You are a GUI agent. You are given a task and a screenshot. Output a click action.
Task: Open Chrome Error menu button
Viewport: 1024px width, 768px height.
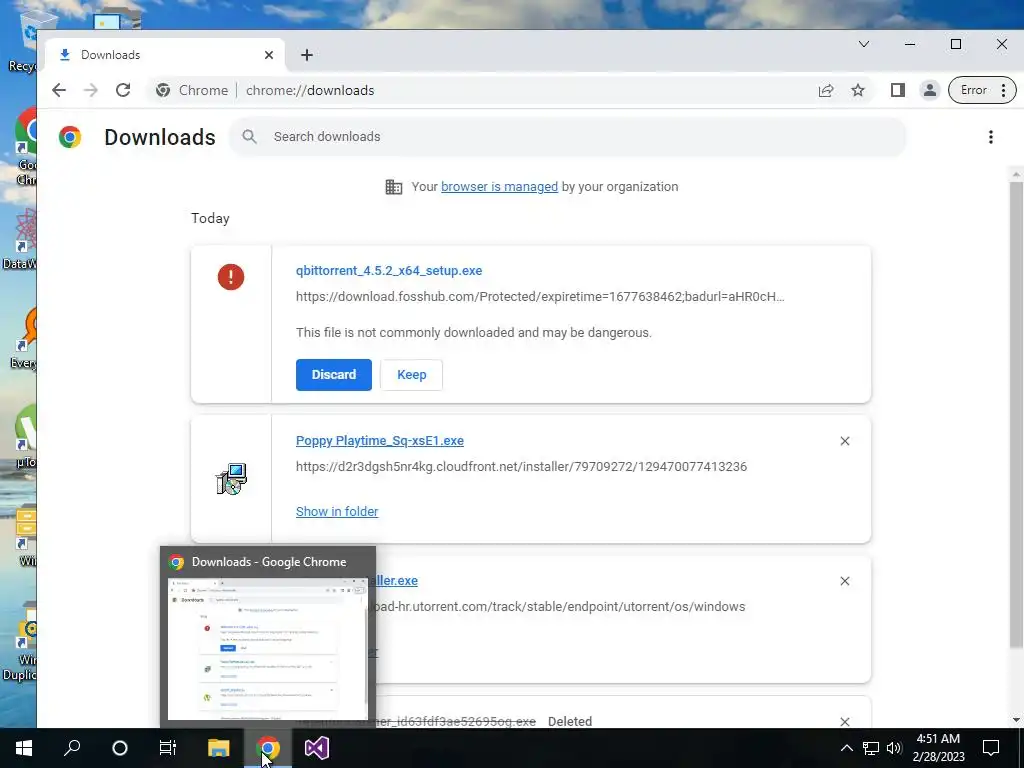[982, 90]
